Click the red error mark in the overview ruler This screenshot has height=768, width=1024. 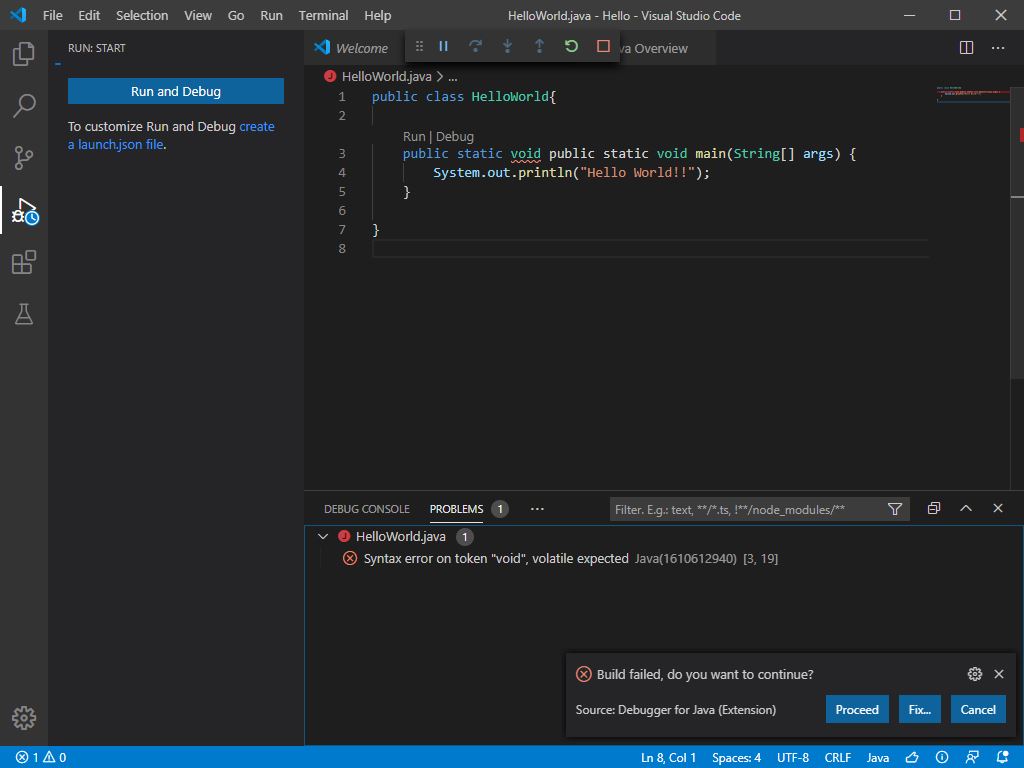(x=1021, y=135)
